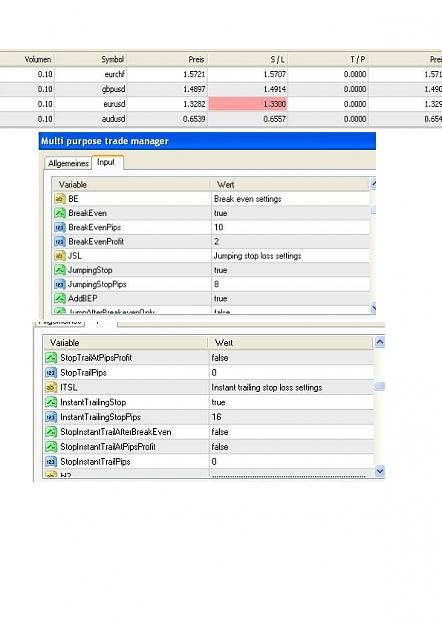Click the 1.5707 stop loss value

coord(275,74)
